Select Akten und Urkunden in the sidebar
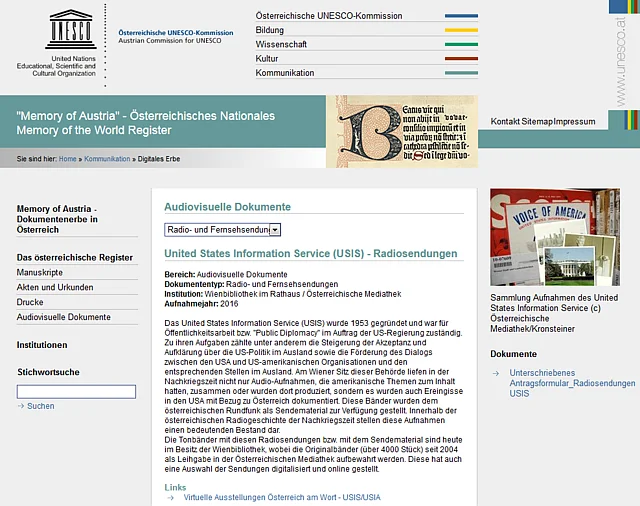This screenshot has width=640, height=506. pyautogui.click(x=55, y=287)
